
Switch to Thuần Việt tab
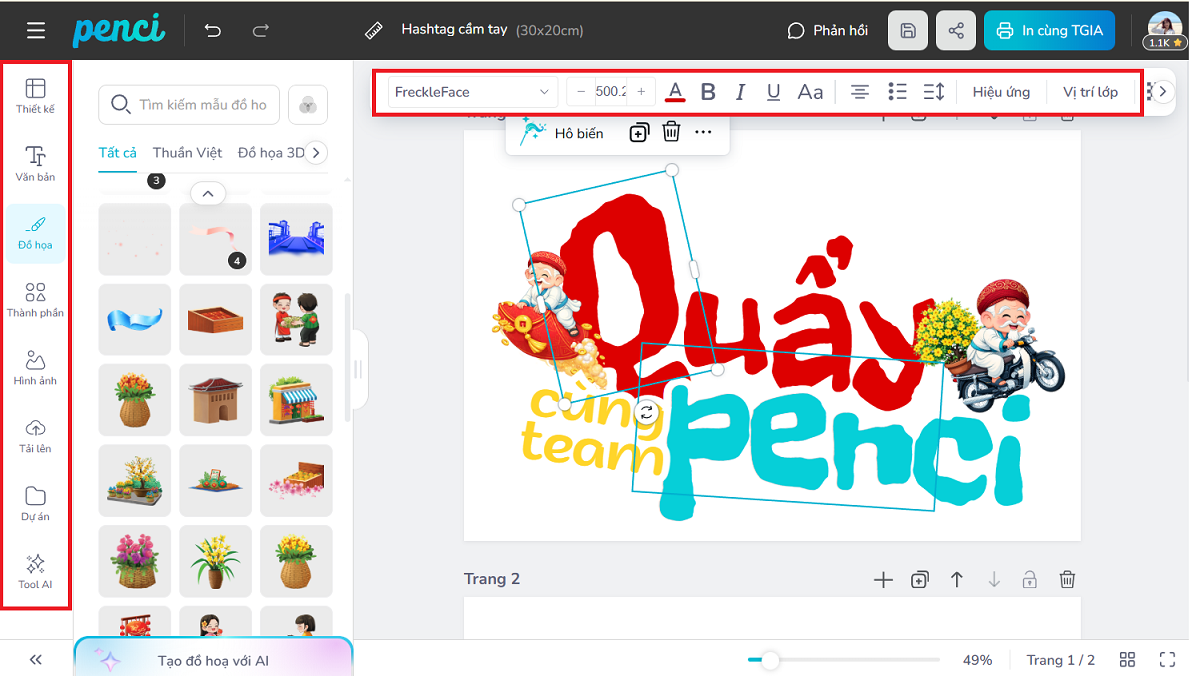187,153
